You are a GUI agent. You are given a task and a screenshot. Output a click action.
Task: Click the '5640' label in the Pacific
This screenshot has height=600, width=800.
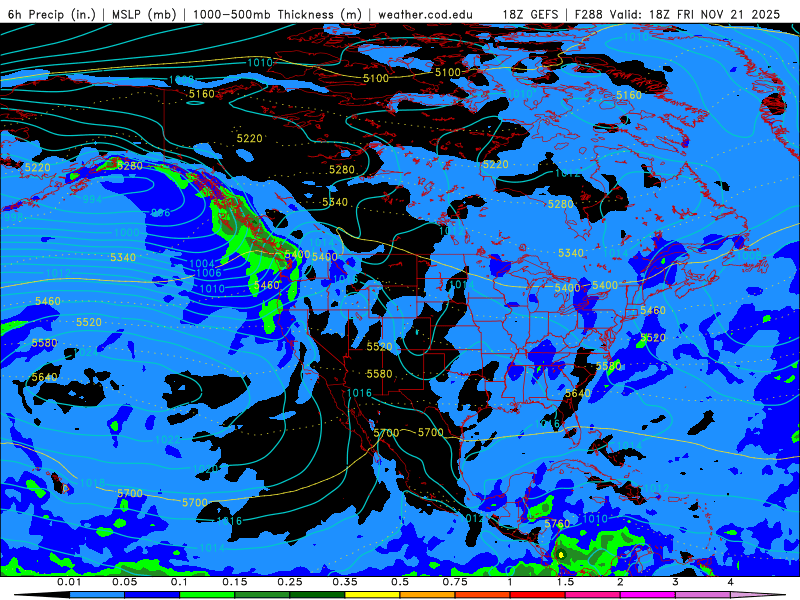pos(44,377)
